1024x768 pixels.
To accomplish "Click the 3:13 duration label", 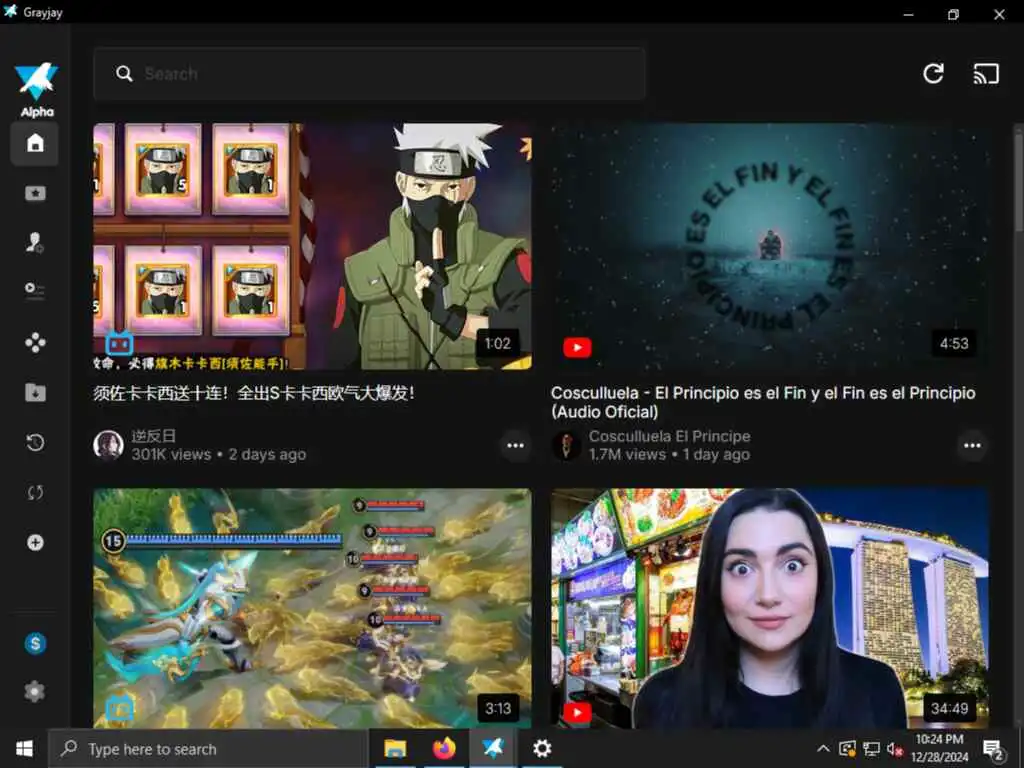I will click(x=498, y=709).
